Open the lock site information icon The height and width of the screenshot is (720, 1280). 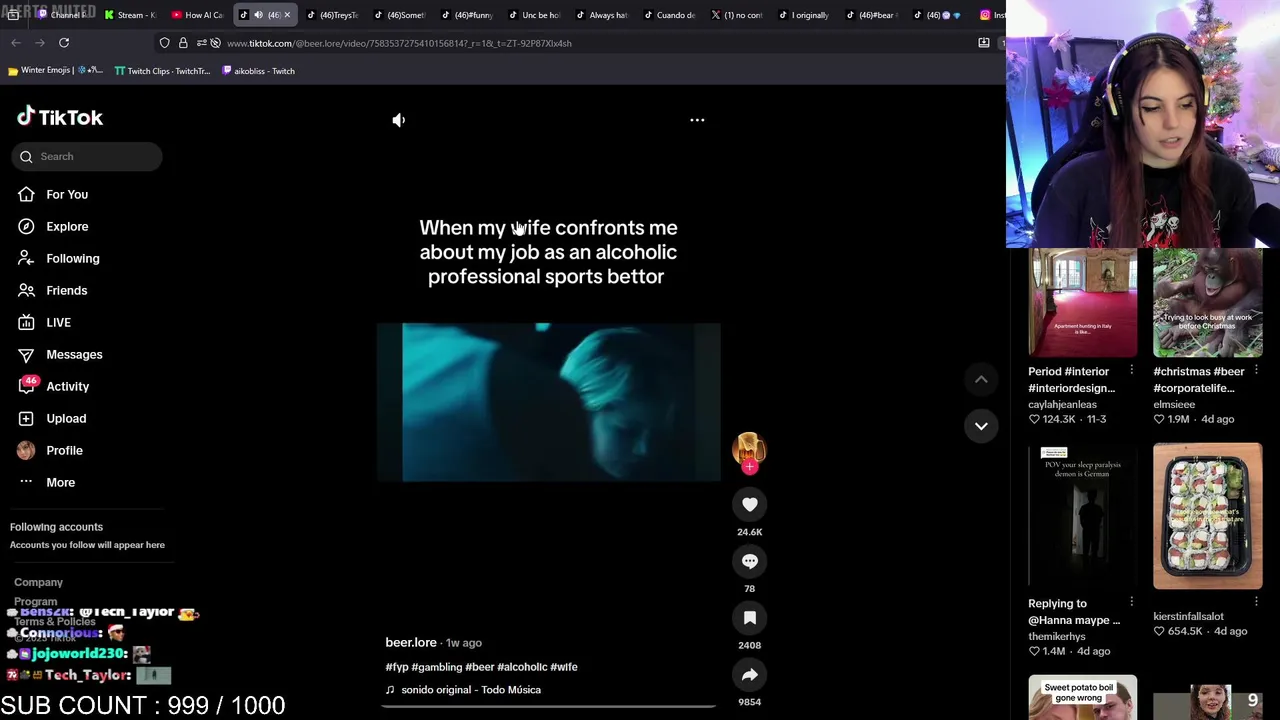click(x=183, y=43)
